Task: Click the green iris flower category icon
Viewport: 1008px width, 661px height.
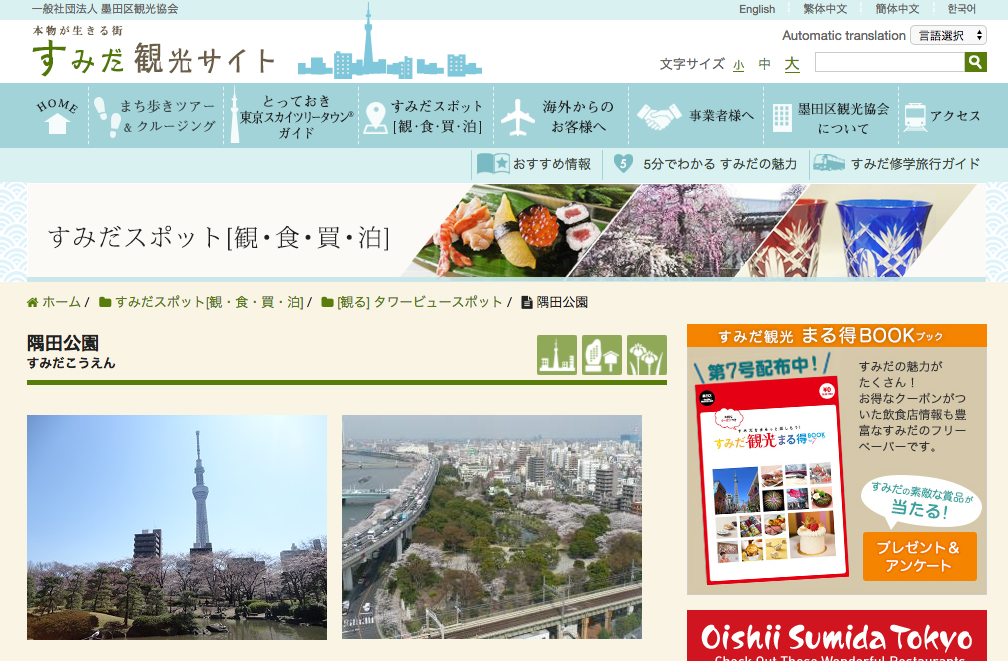Action: click(647, 355)
